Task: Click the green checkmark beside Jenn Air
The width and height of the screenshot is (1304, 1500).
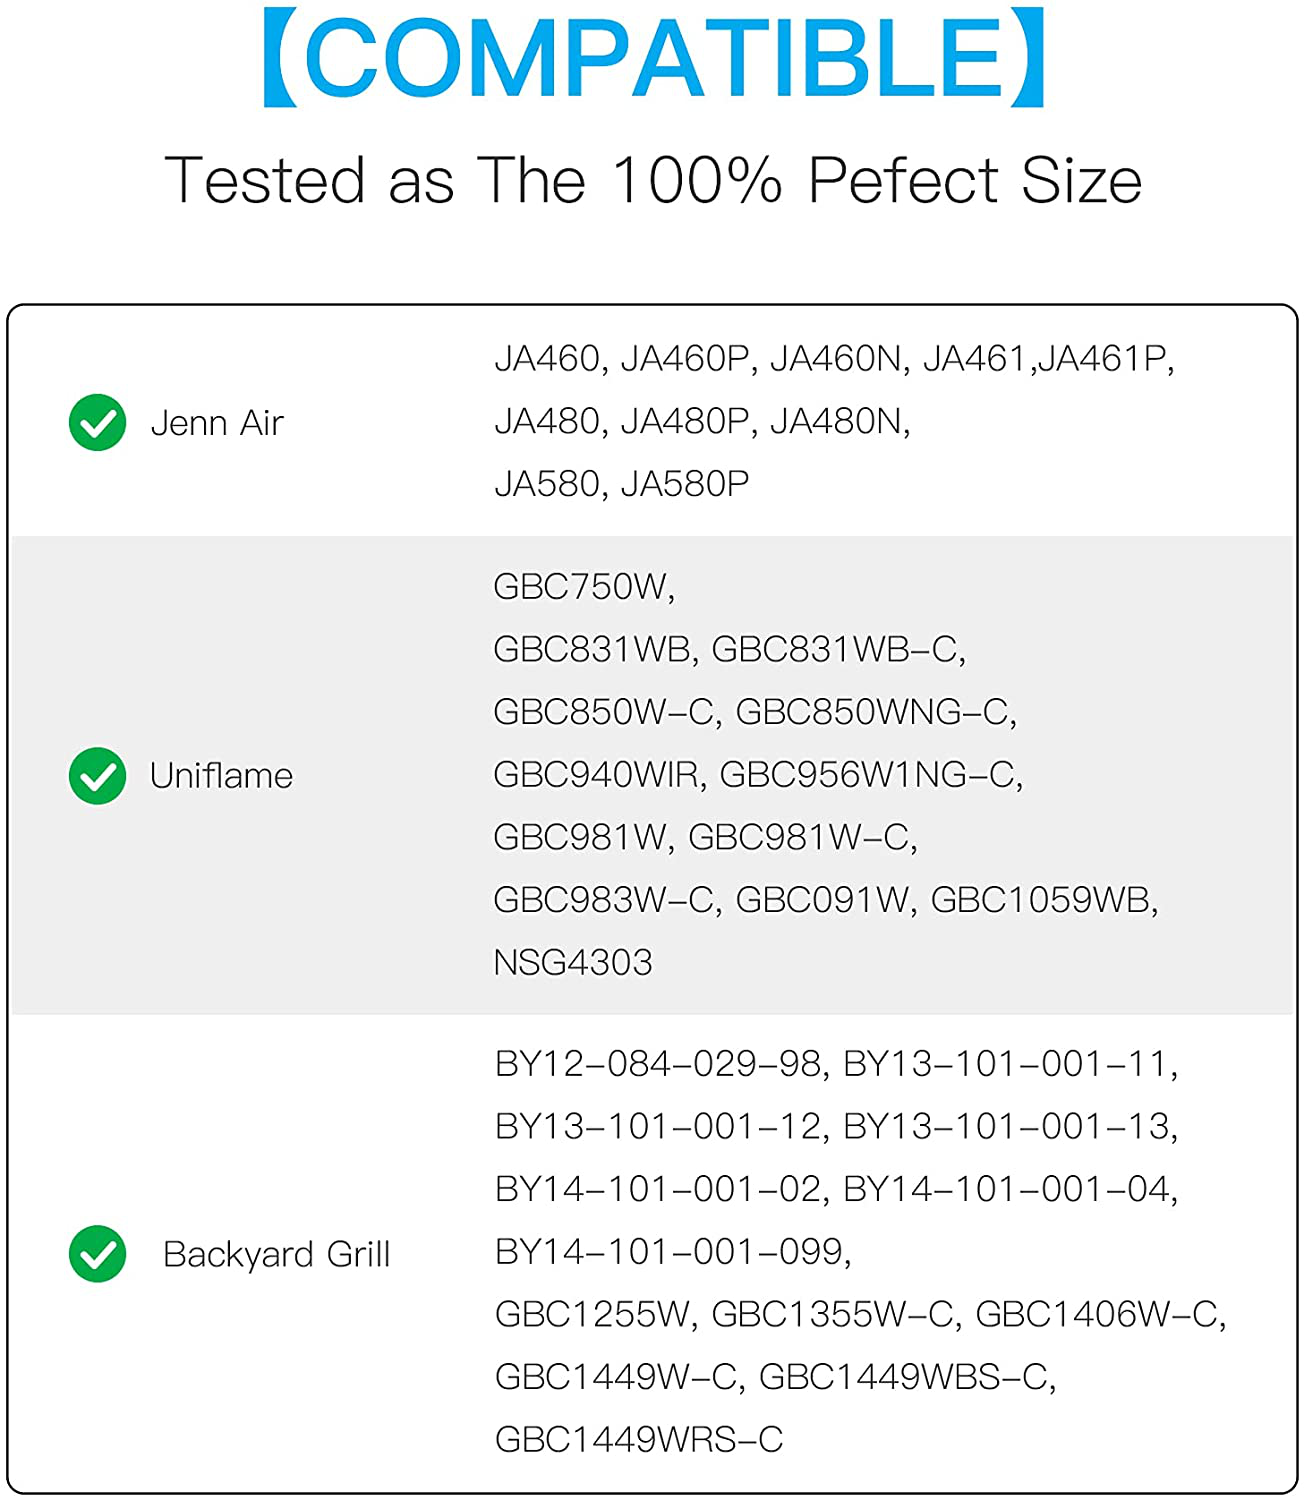Action: click(97, 423)
